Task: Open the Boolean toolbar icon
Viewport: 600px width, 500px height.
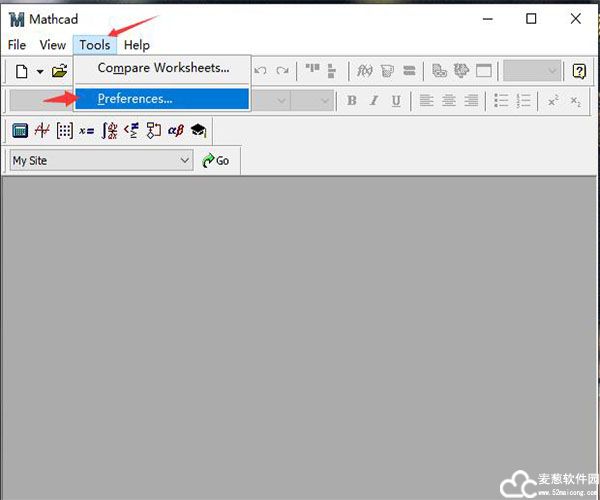Action: [132, 130]
